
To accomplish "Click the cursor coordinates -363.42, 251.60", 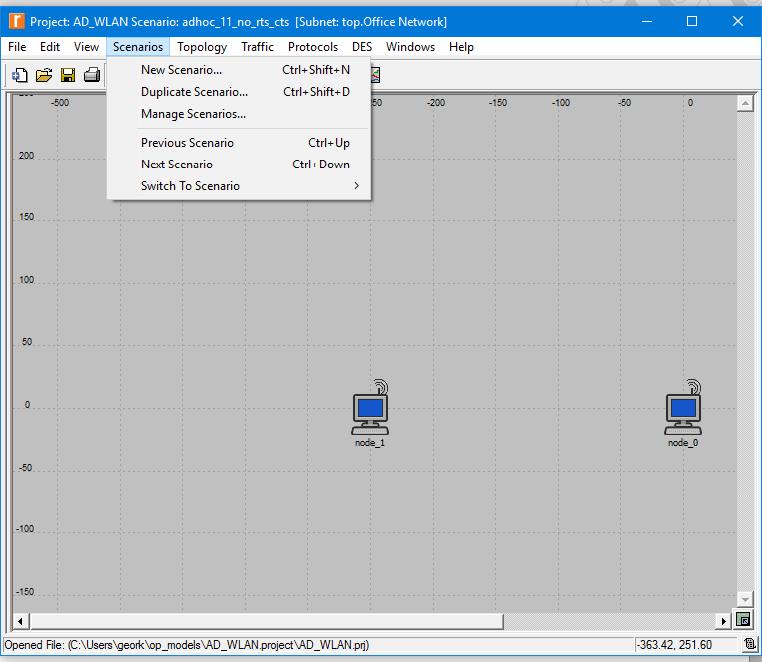I will pos(675,645).
